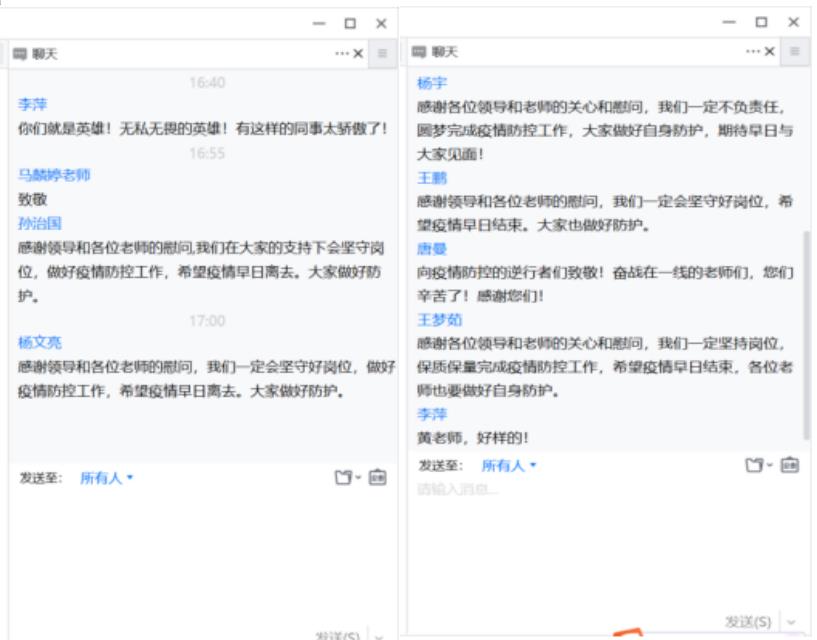Open send options arrow beside right 发送(S)
Viewport: 817px width, 640px height.
tap(792, 622)
